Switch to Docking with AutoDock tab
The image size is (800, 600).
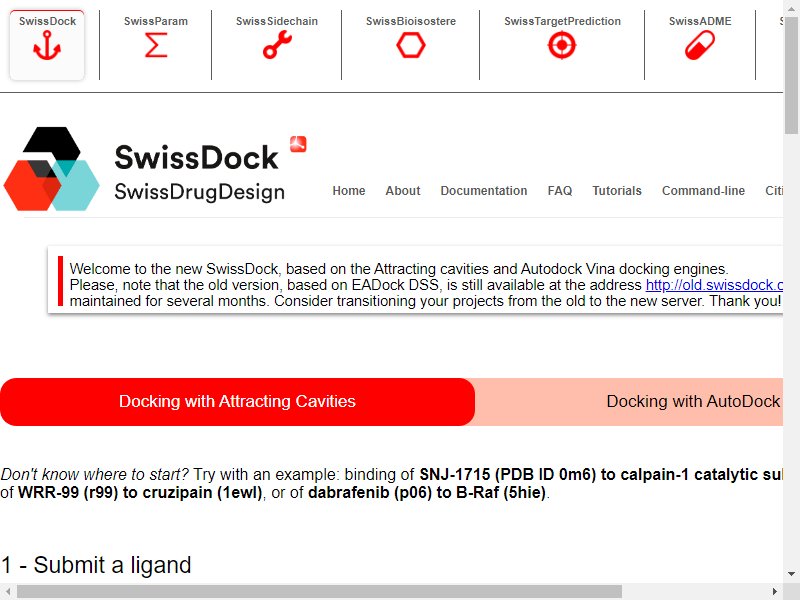click(629, 402)
